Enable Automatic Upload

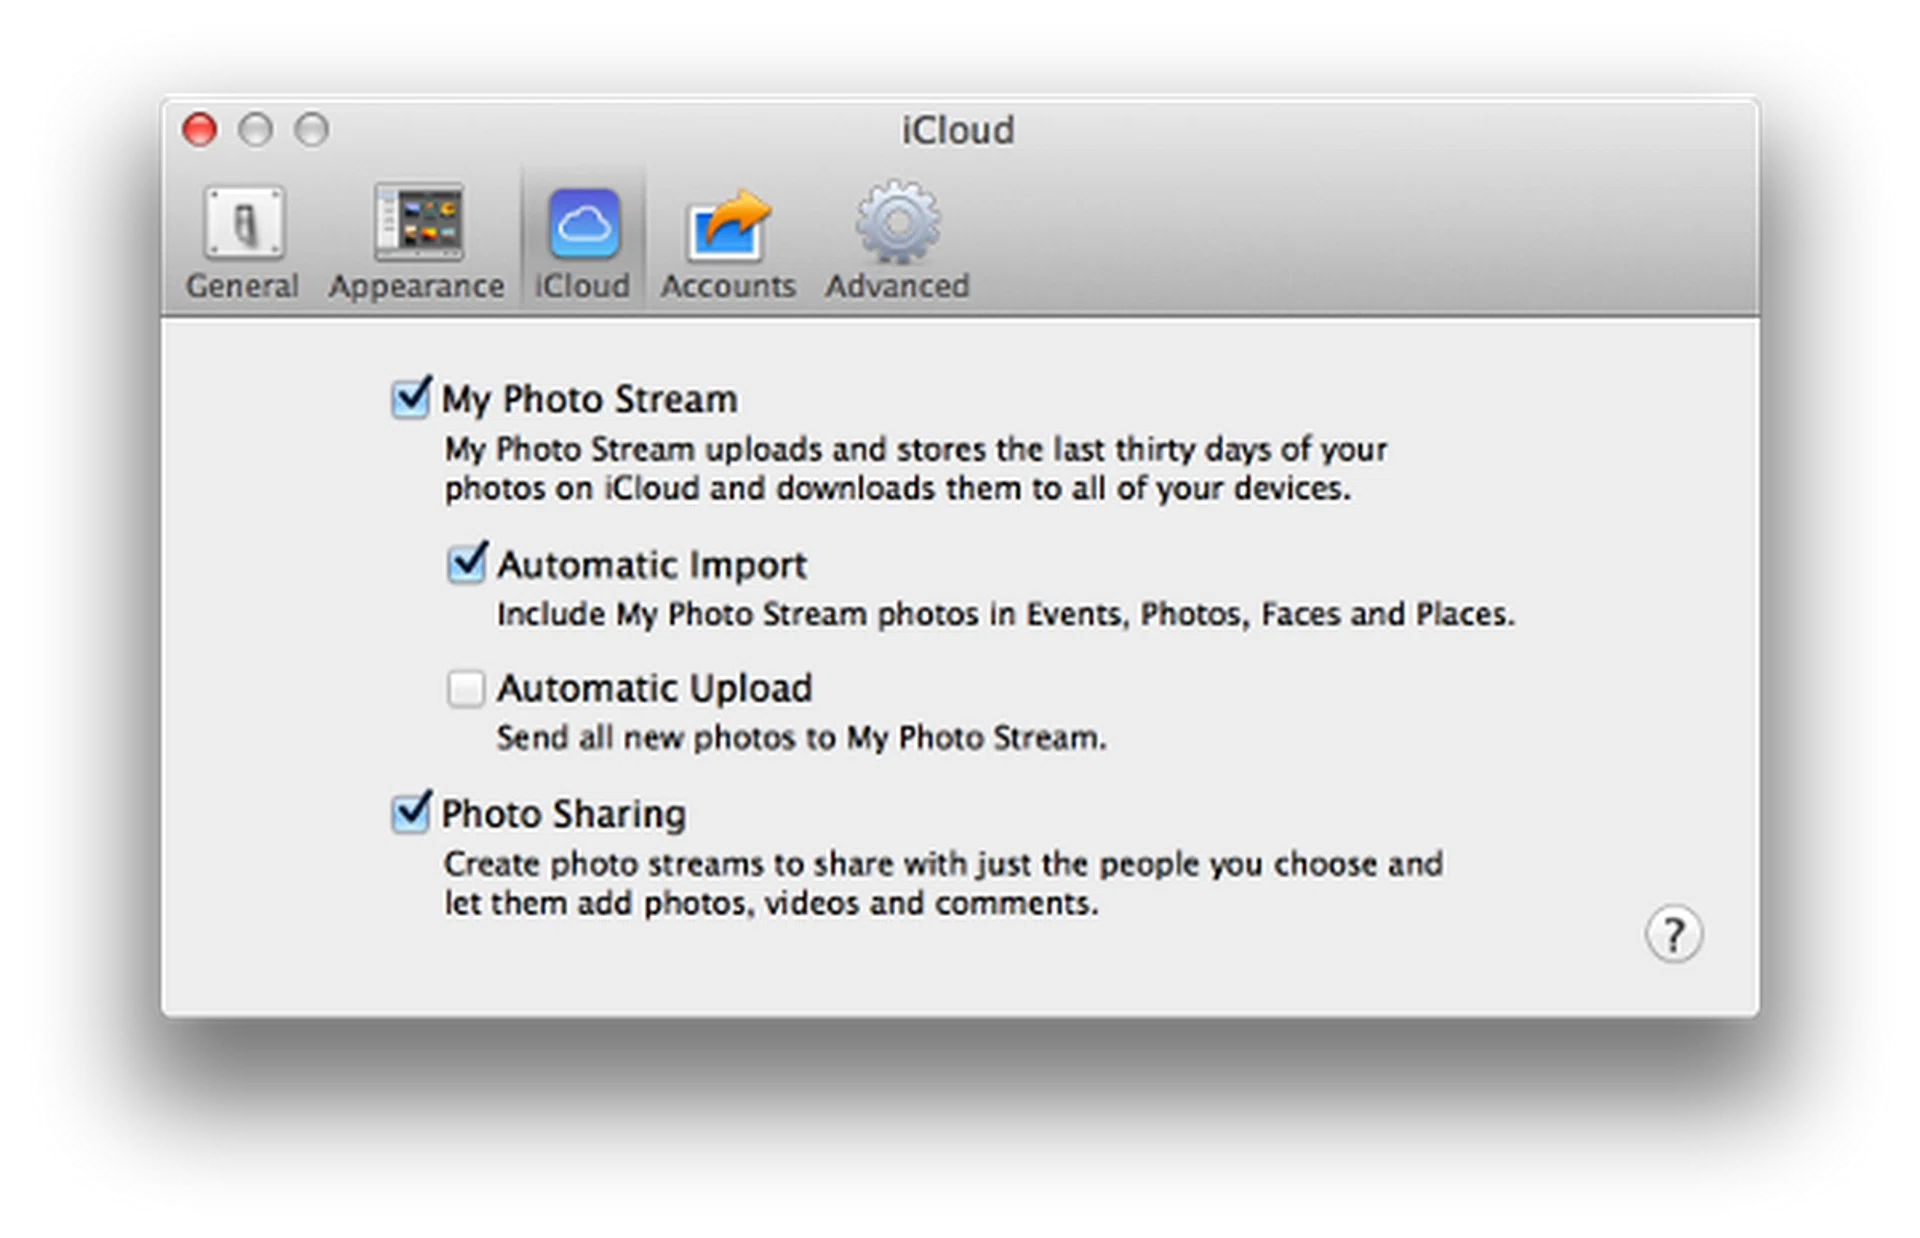point(466,689)
